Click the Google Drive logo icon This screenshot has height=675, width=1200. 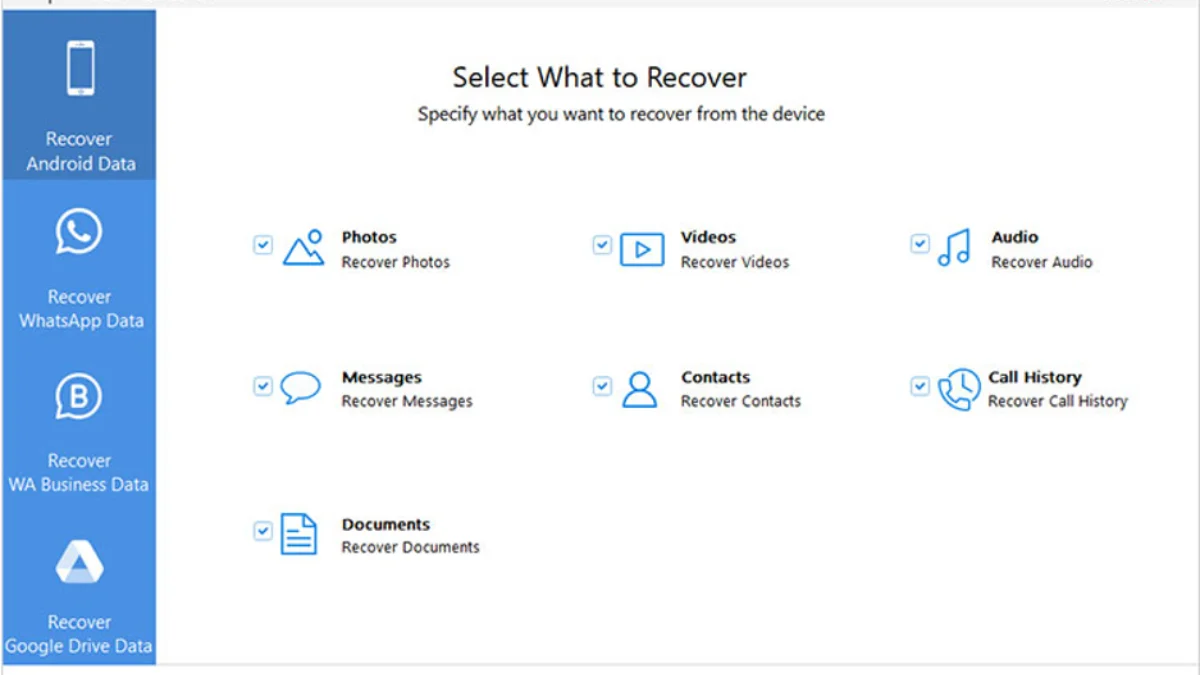[x=79, y=561]
